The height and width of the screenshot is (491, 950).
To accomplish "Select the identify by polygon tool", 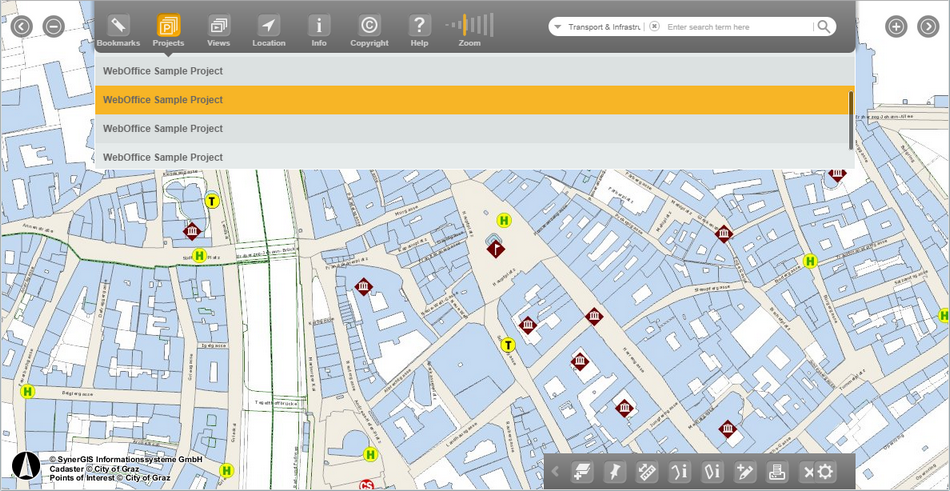I will coord(712,471).
